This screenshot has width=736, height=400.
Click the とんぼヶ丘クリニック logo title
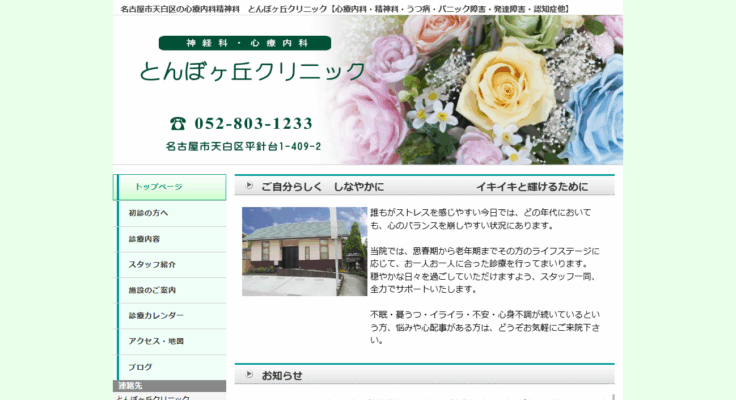[253, 72]
